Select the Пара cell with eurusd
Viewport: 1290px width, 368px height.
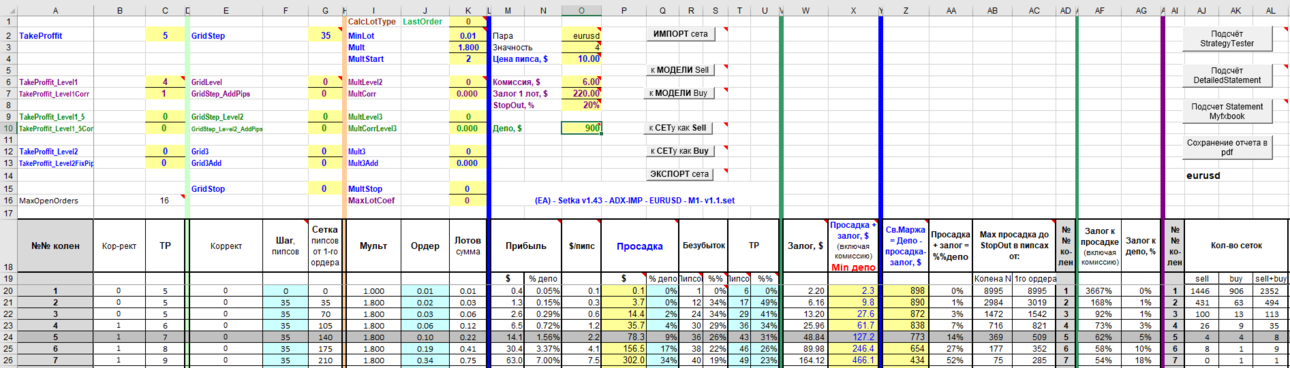click(582, 35)
